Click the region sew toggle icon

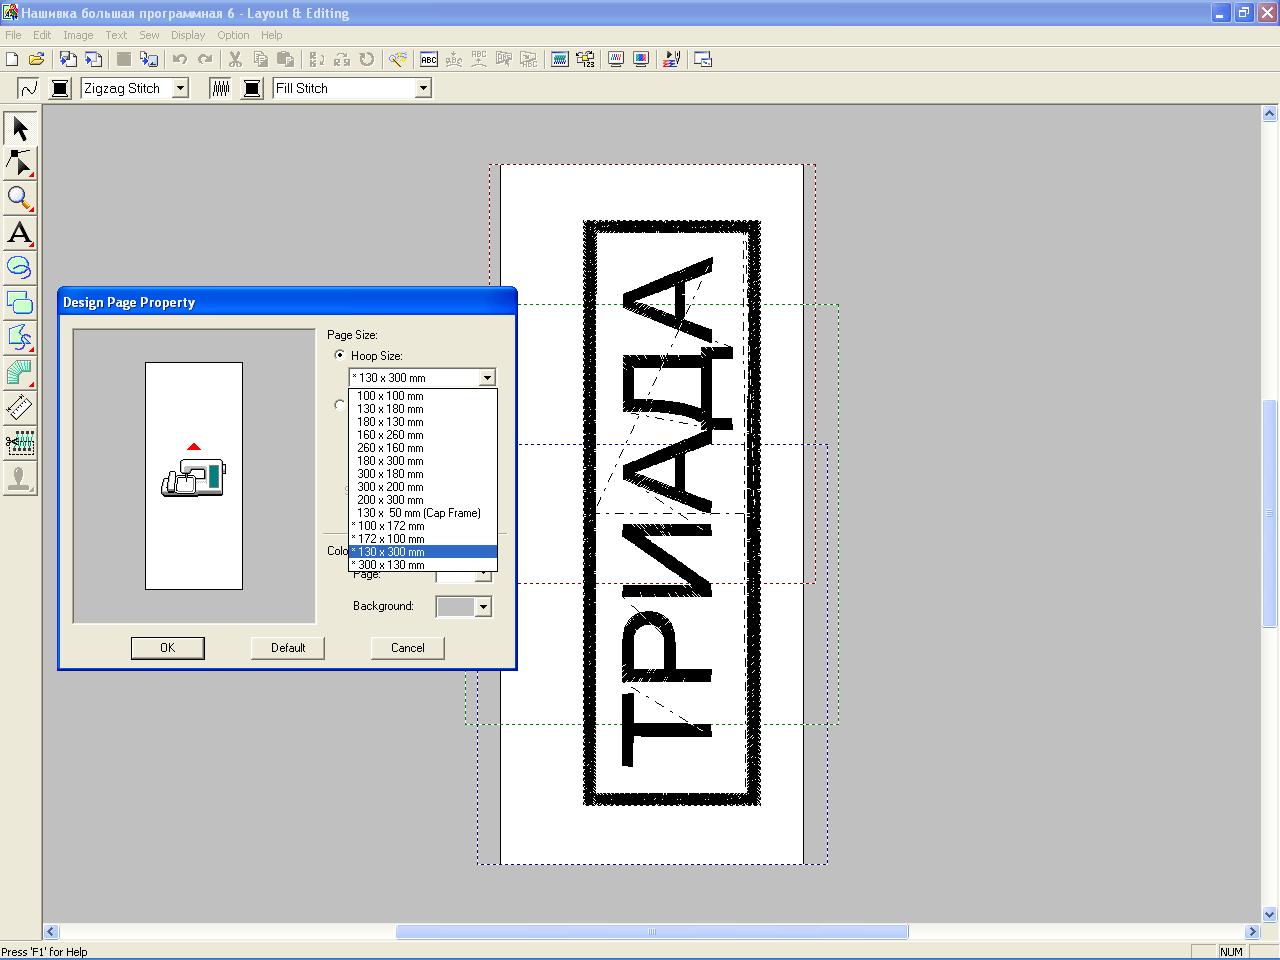(220, 88)
